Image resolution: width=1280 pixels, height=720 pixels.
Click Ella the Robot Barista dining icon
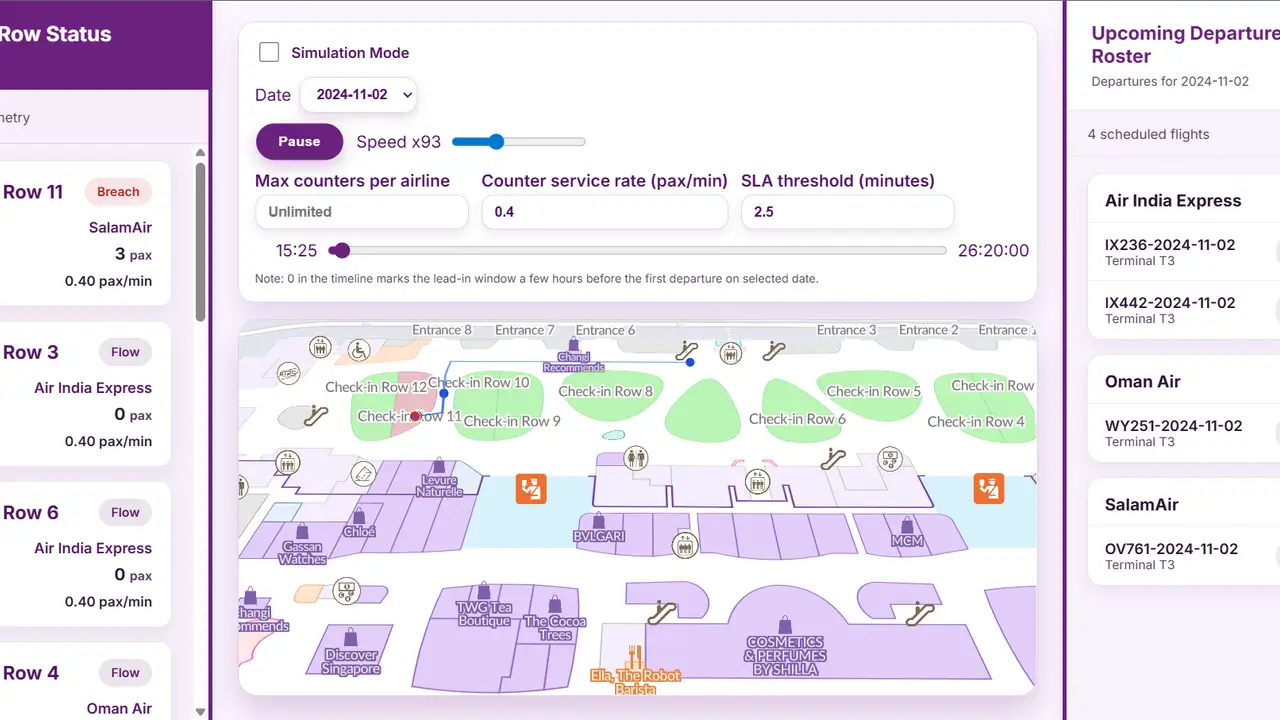(x=634, y=657)
